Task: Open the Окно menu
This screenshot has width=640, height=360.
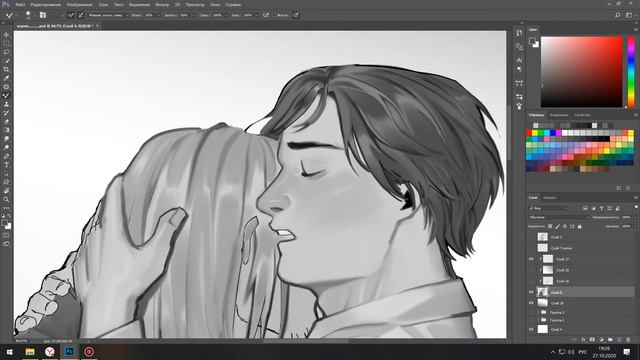Action: tap(215, 5)
